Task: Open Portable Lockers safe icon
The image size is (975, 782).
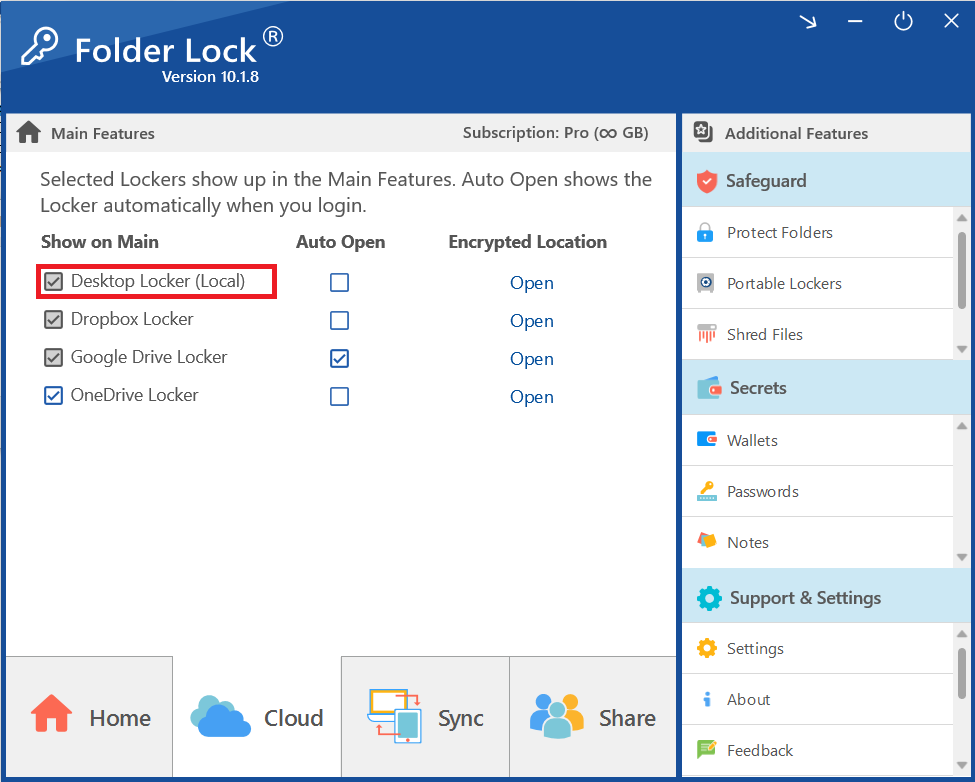Action: (706, 284)
